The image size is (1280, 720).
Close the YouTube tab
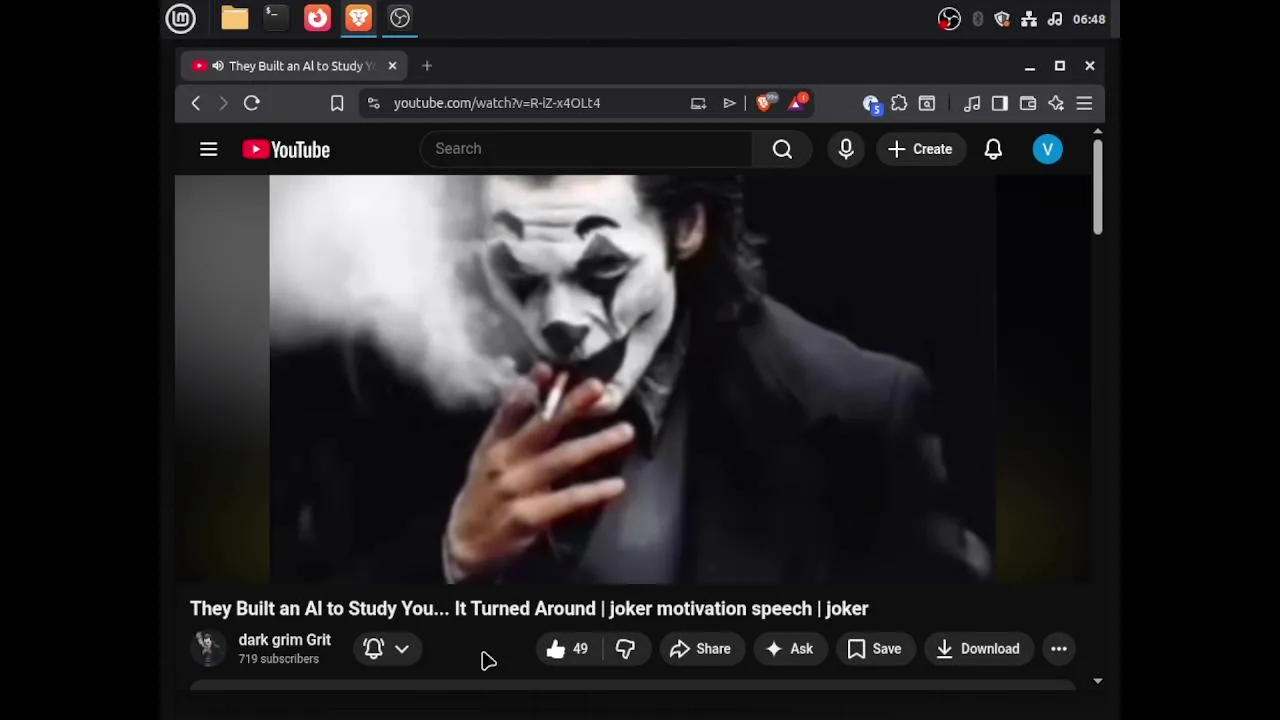pyautogui.click(x=392, y=66)
